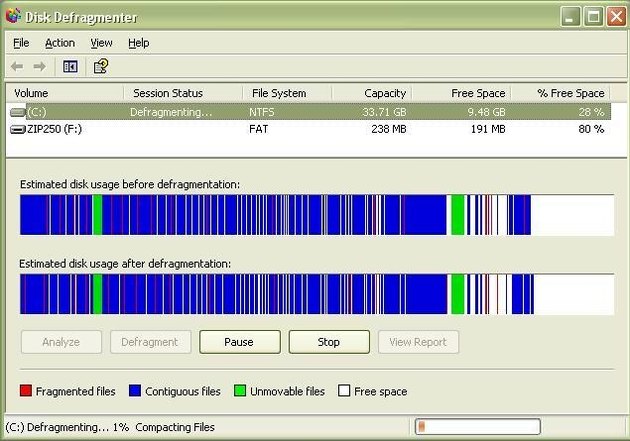630x441 pixels.
Task: Click the 'Free space' legend label
Action: (x=380, y=391)
